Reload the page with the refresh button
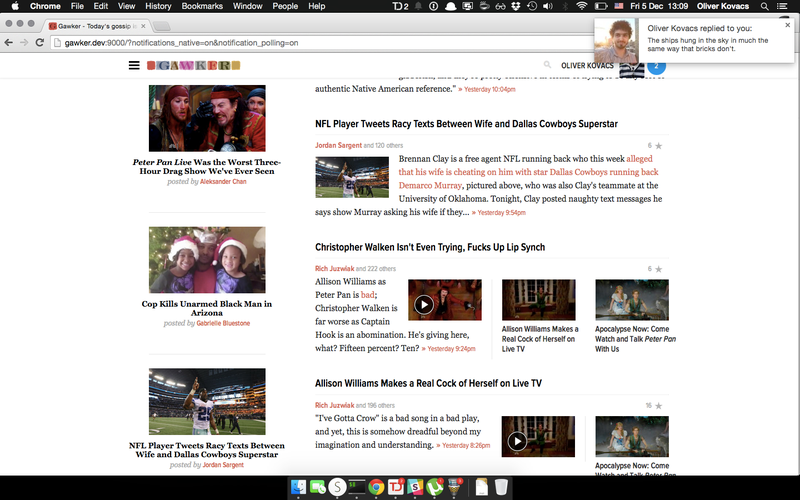The width and height of the screenshot is (800, 500). click(40, 42)
